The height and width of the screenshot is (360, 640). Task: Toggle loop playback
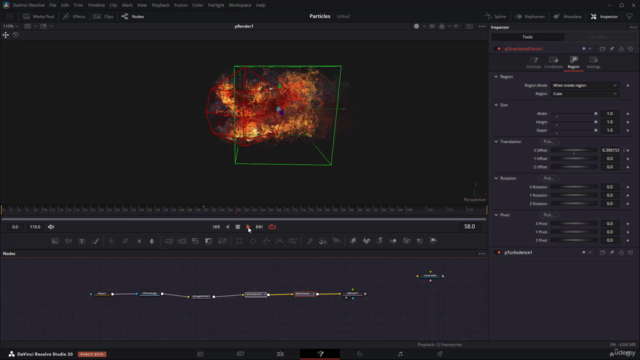click(x=272, y=227)
